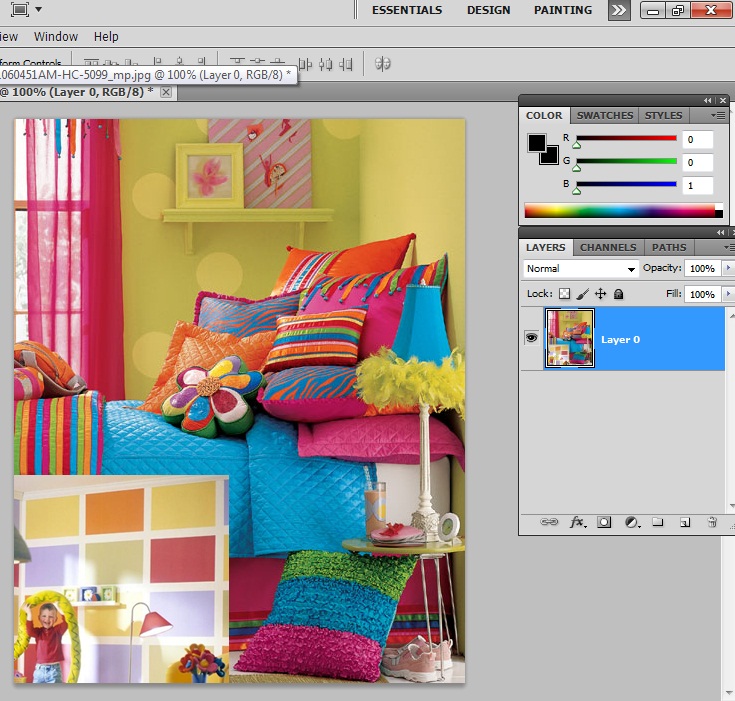Viewport: 735px width, 701px height.
Task: Click the Auto-Align Layers icon
Action: click(x=382, y=64)
